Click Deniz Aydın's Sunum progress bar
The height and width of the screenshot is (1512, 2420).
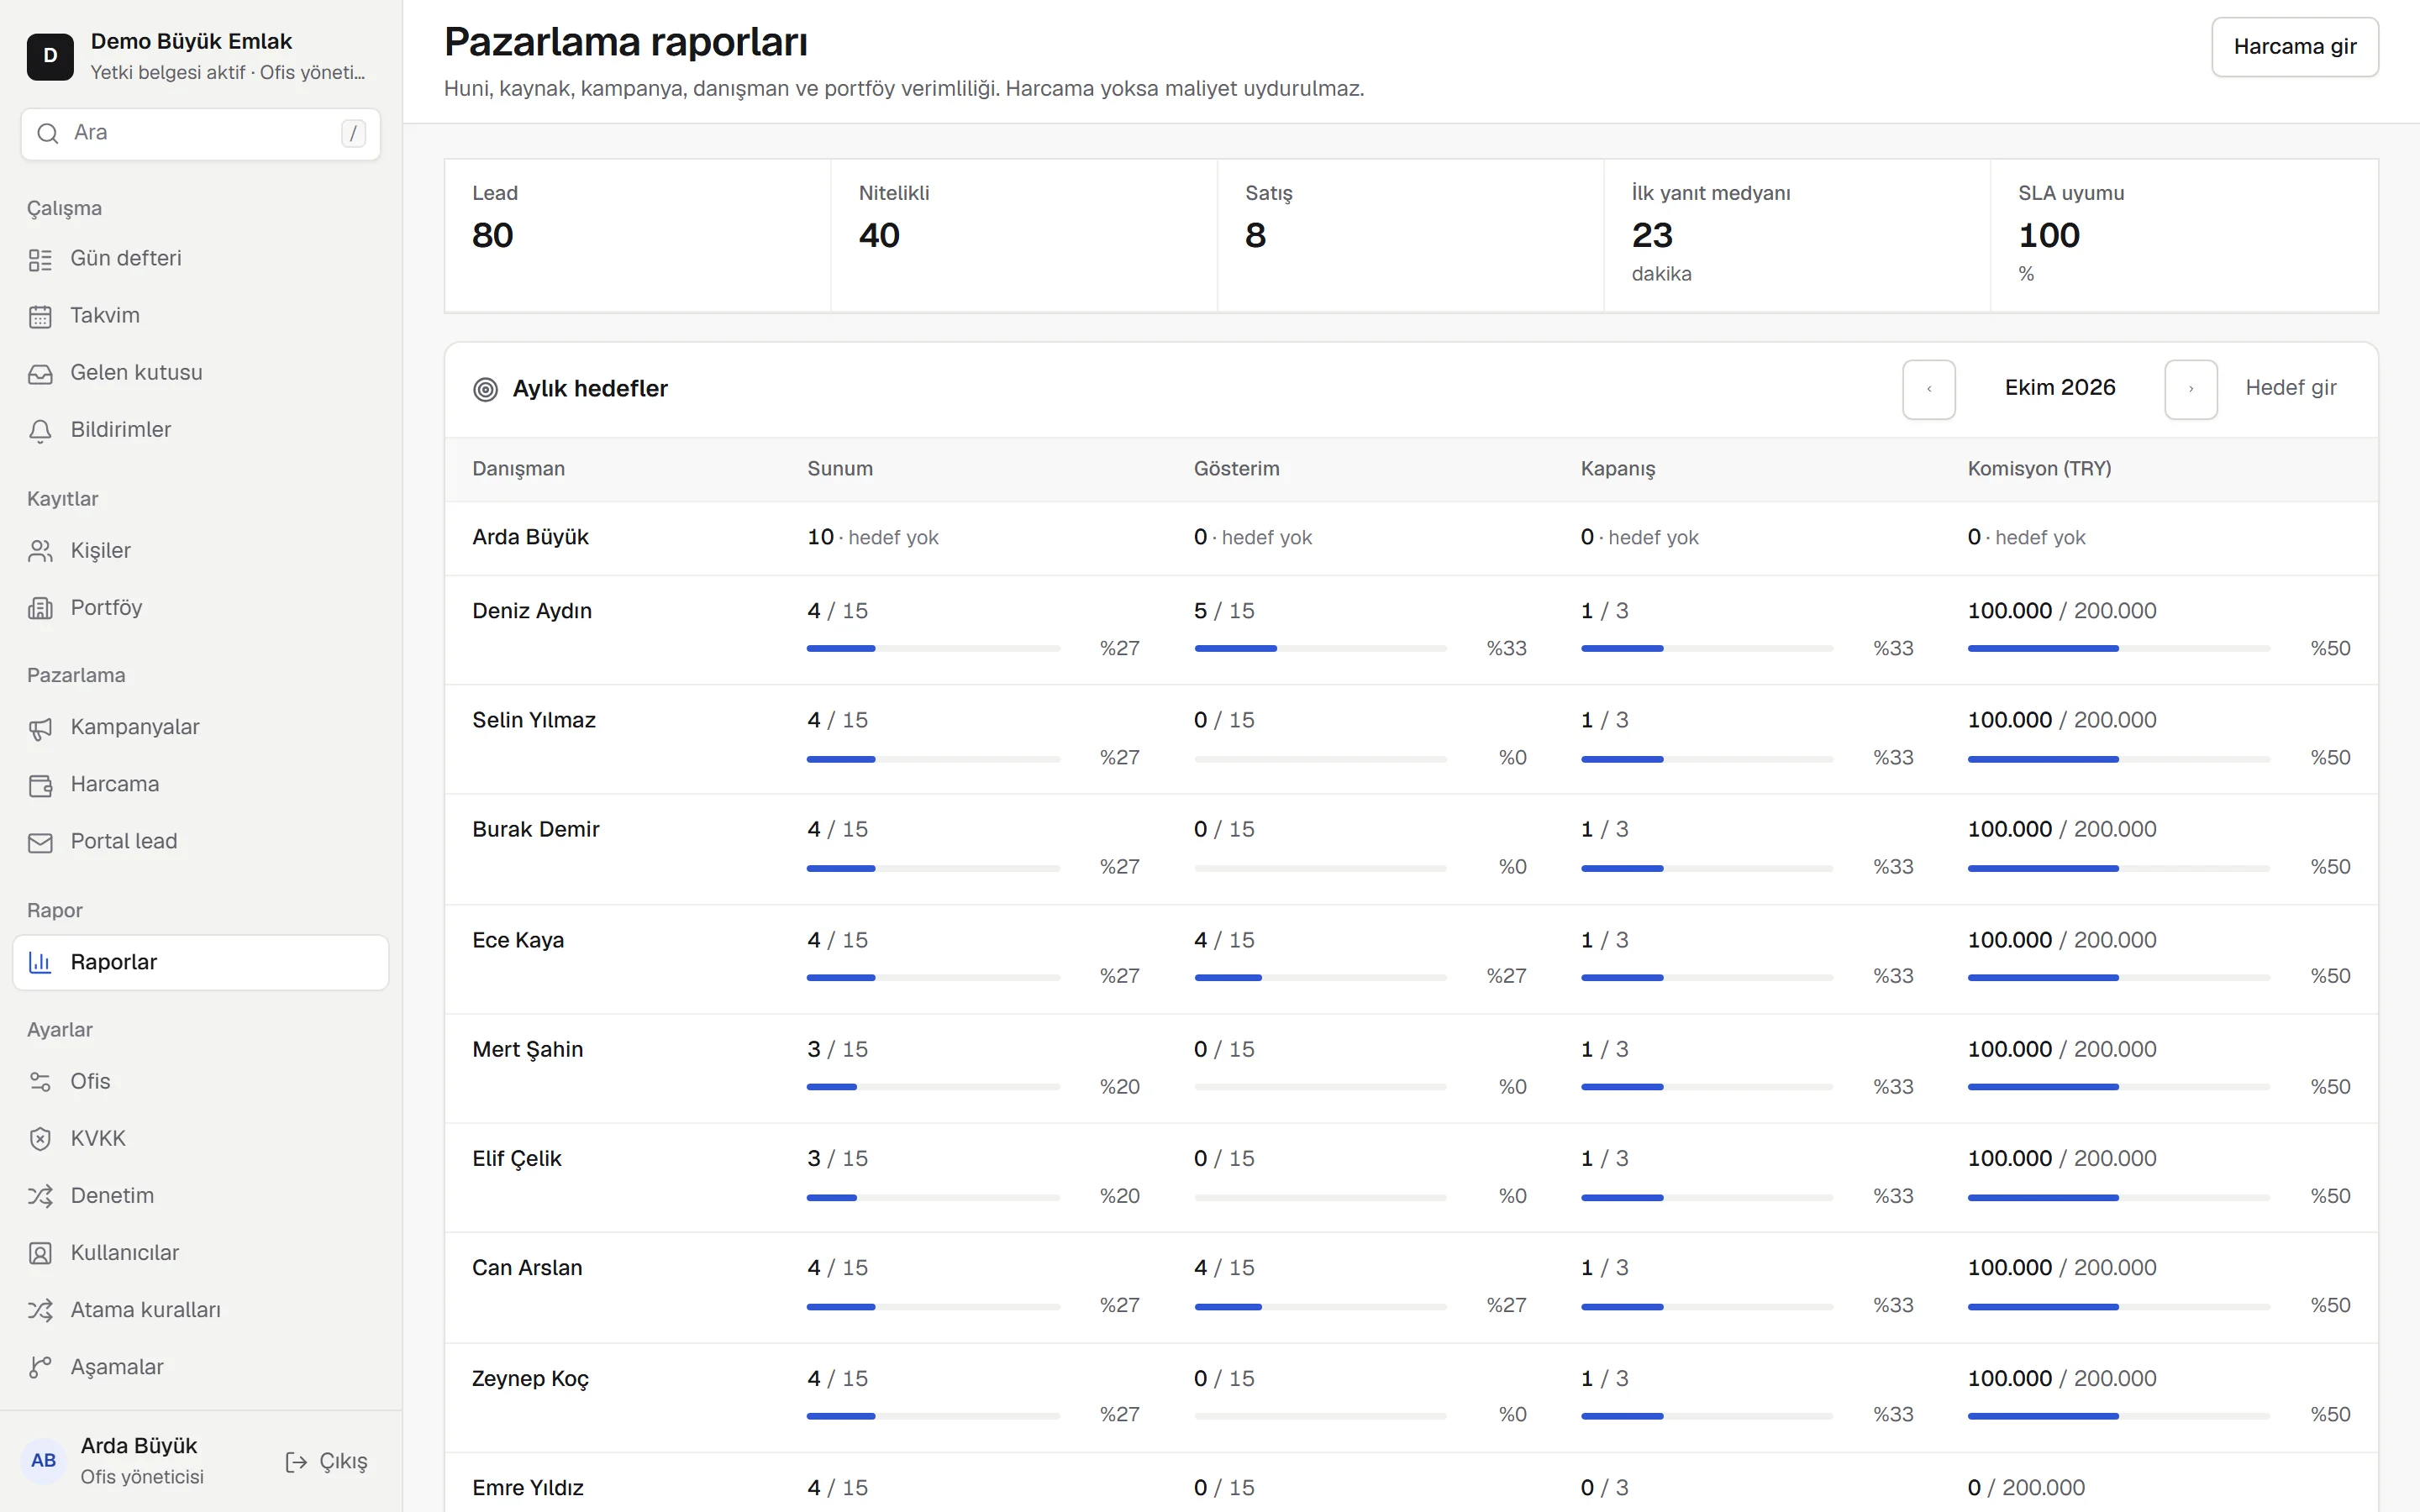(933, 649)
